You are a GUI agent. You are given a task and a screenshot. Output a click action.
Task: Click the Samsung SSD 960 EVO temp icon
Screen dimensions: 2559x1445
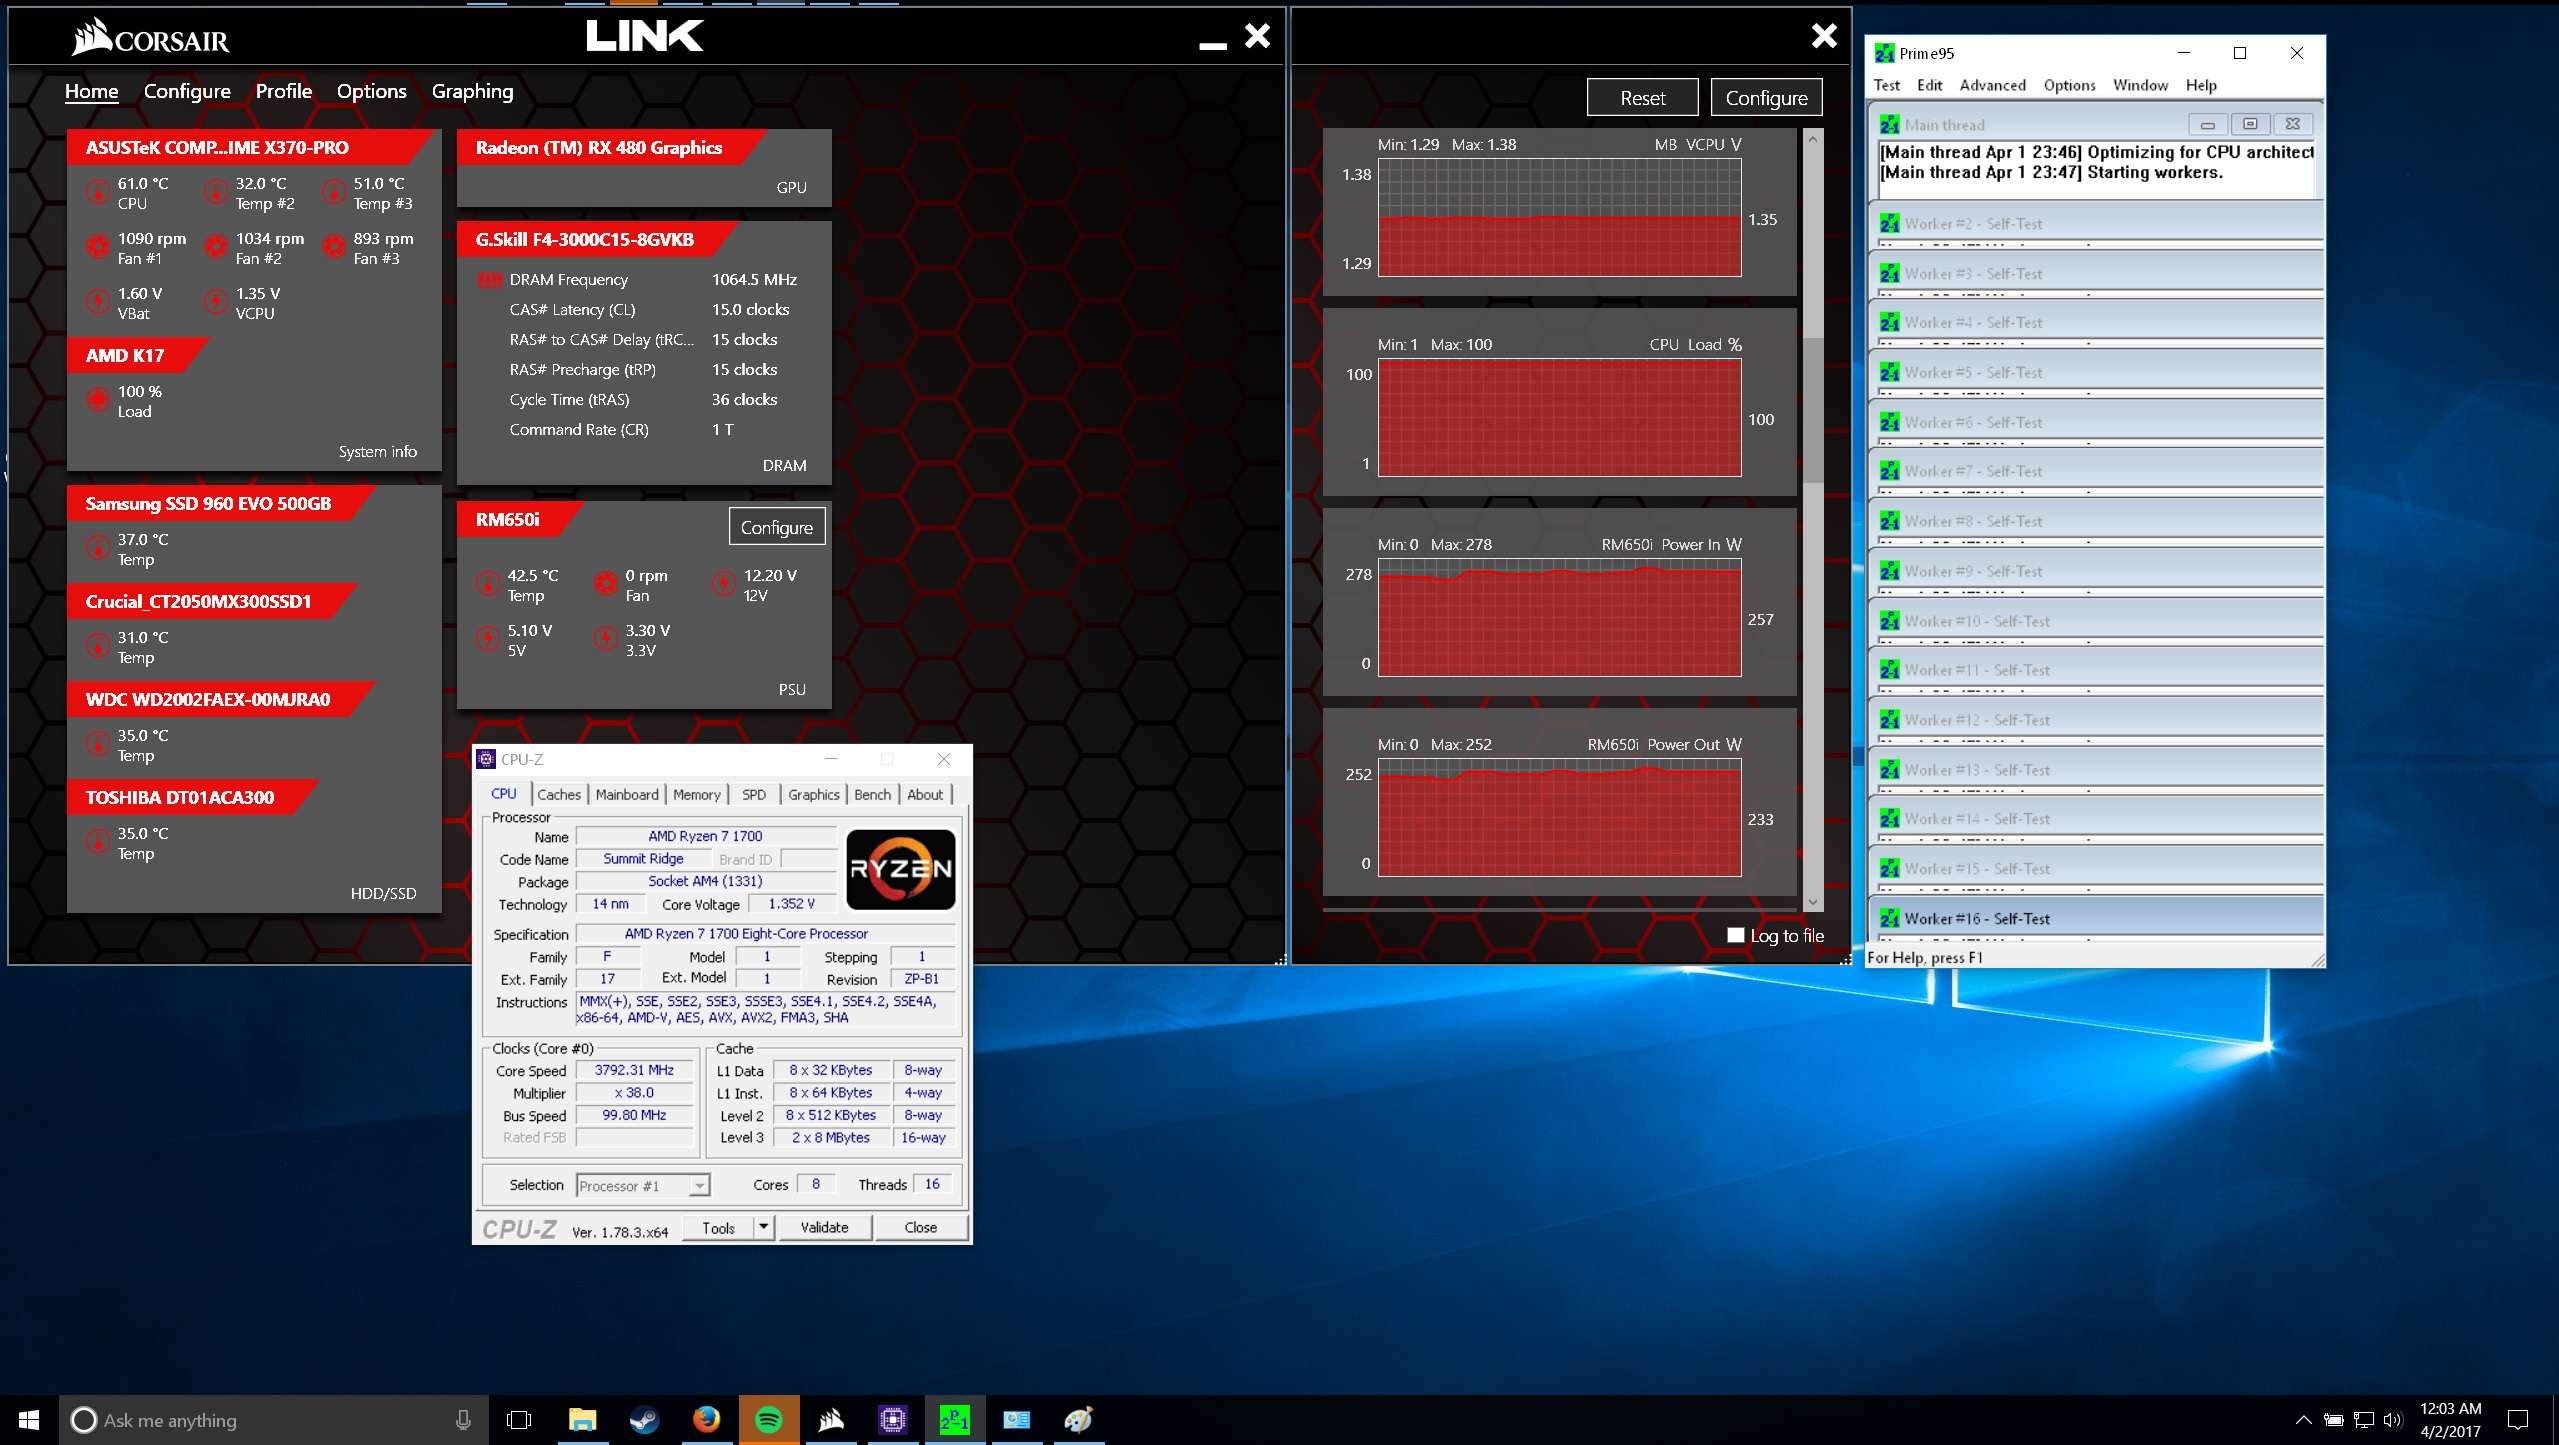[x=98, y=548]
